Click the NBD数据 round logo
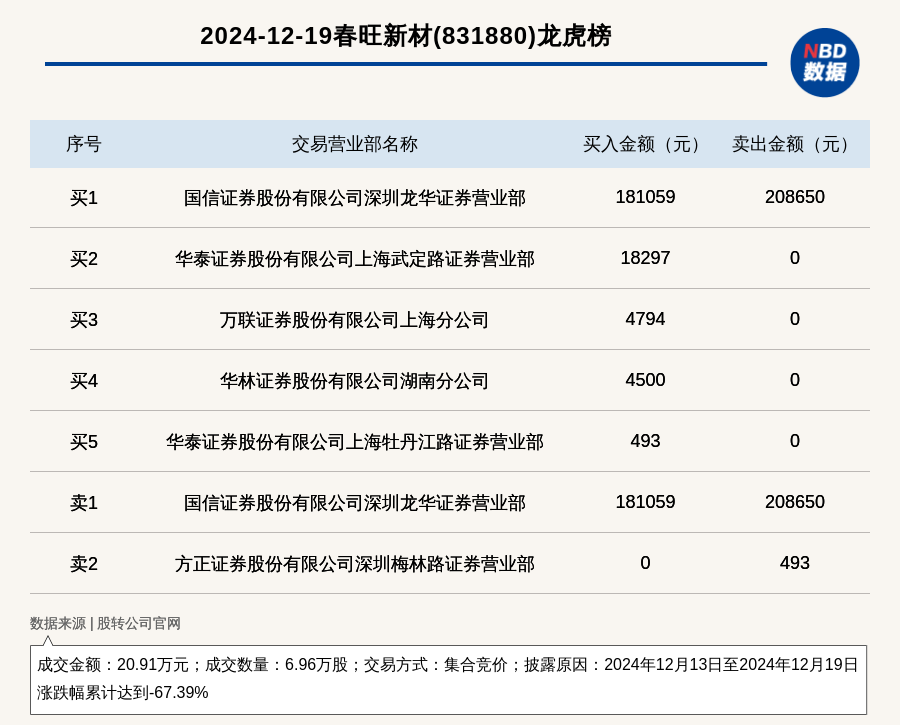This screenshot has width=900, height=725. point(825,63)
